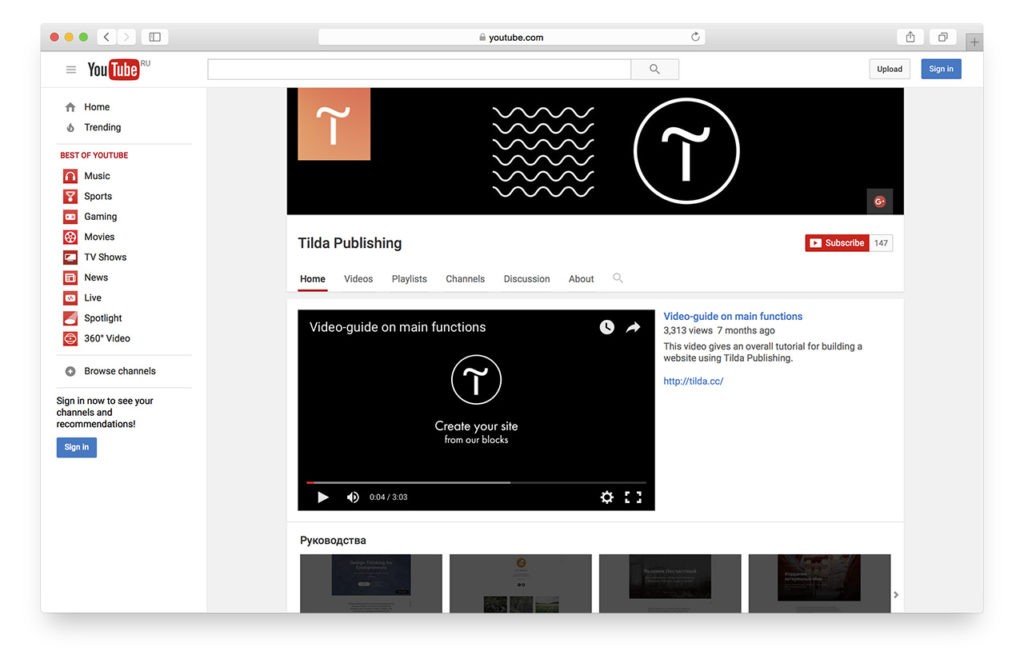The width and height of the screenshot is (1024, 671).
Task: Open the Movies category icon
Action: 70,237
